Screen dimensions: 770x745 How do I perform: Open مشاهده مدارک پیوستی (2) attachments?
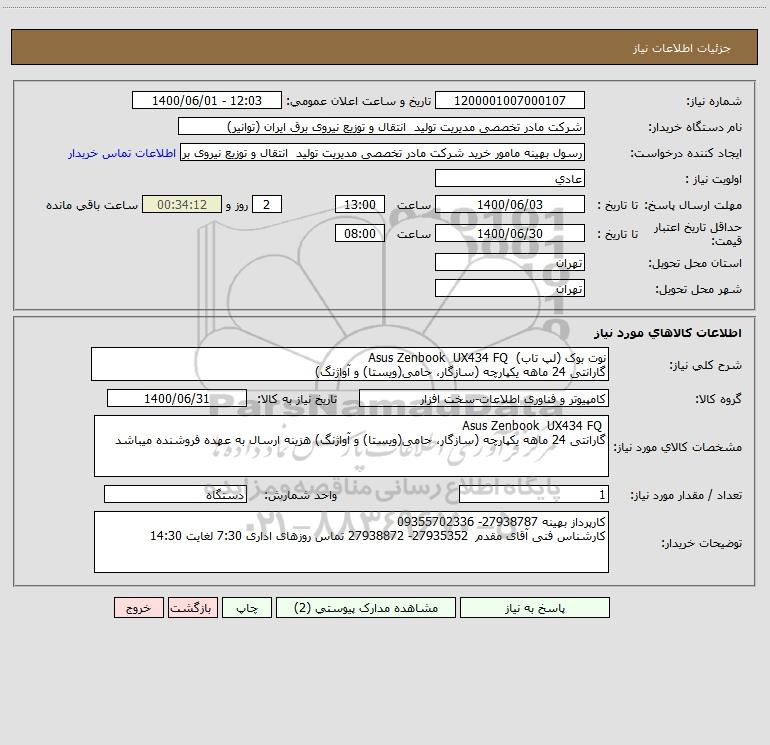pyautogui.click(x=366, y=608)
